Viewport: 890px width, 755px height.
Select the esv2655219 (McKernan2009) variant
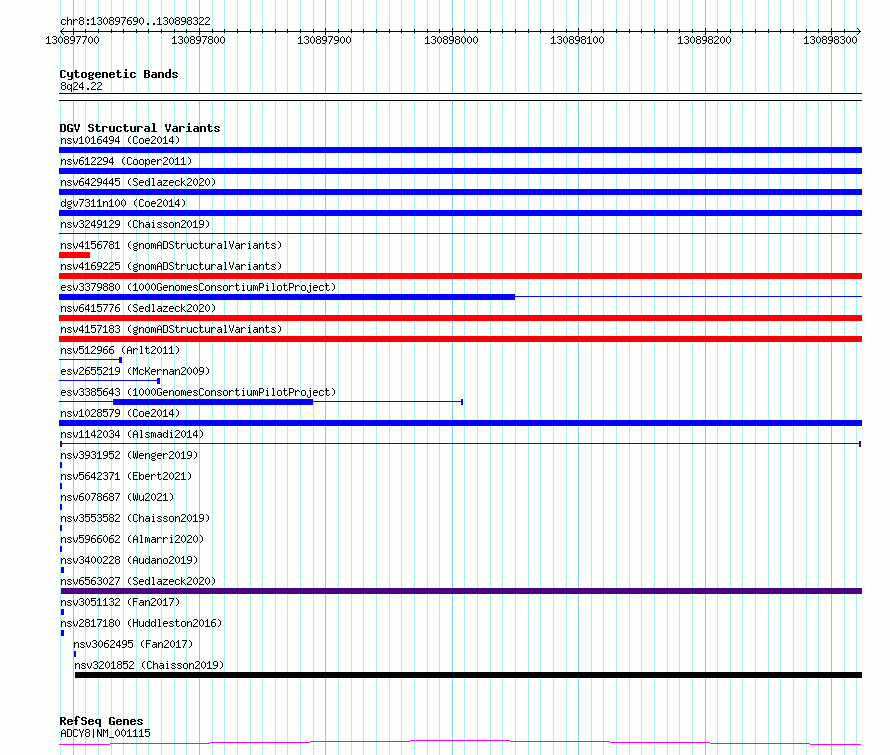(135, 371)
